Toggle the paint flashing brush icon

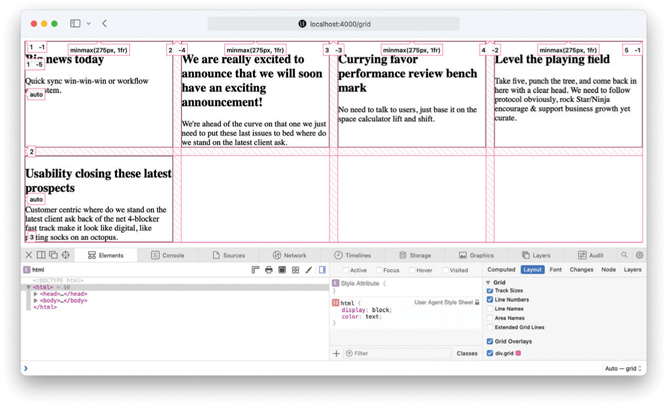308,270
